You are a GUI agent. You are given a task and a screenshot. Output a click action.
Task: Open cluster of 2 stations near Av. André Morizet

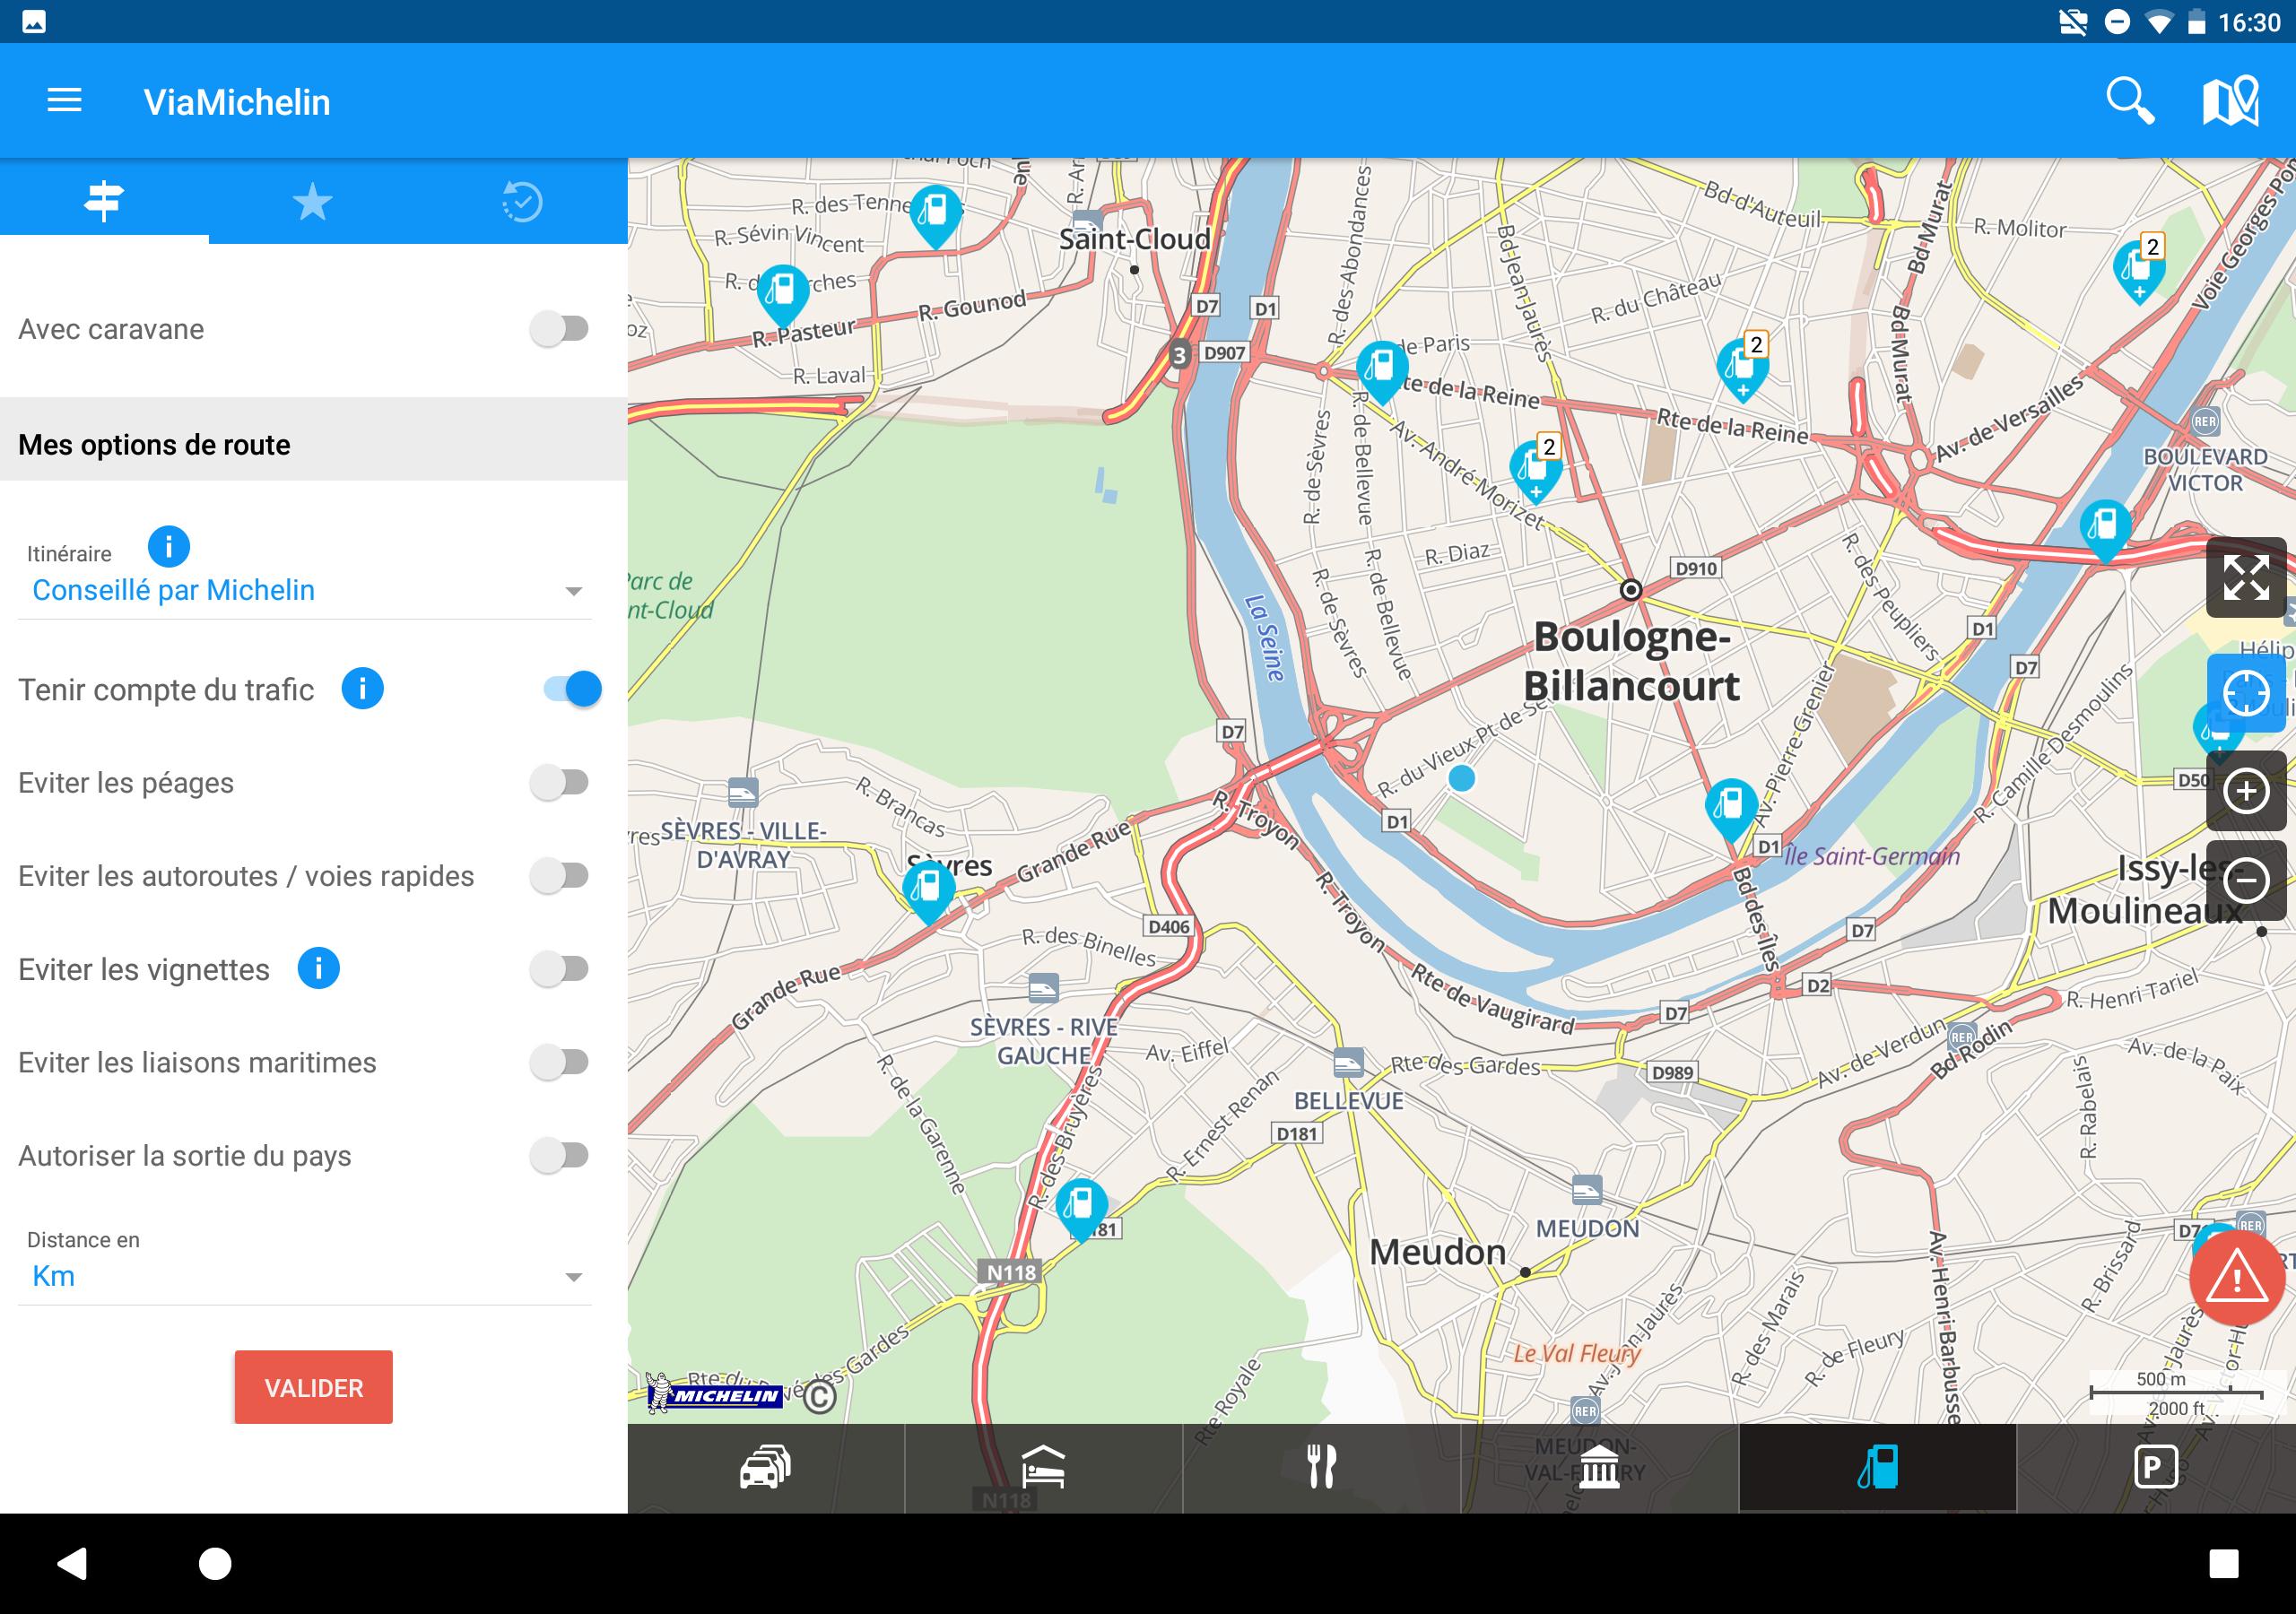[x=1536, y=468]
